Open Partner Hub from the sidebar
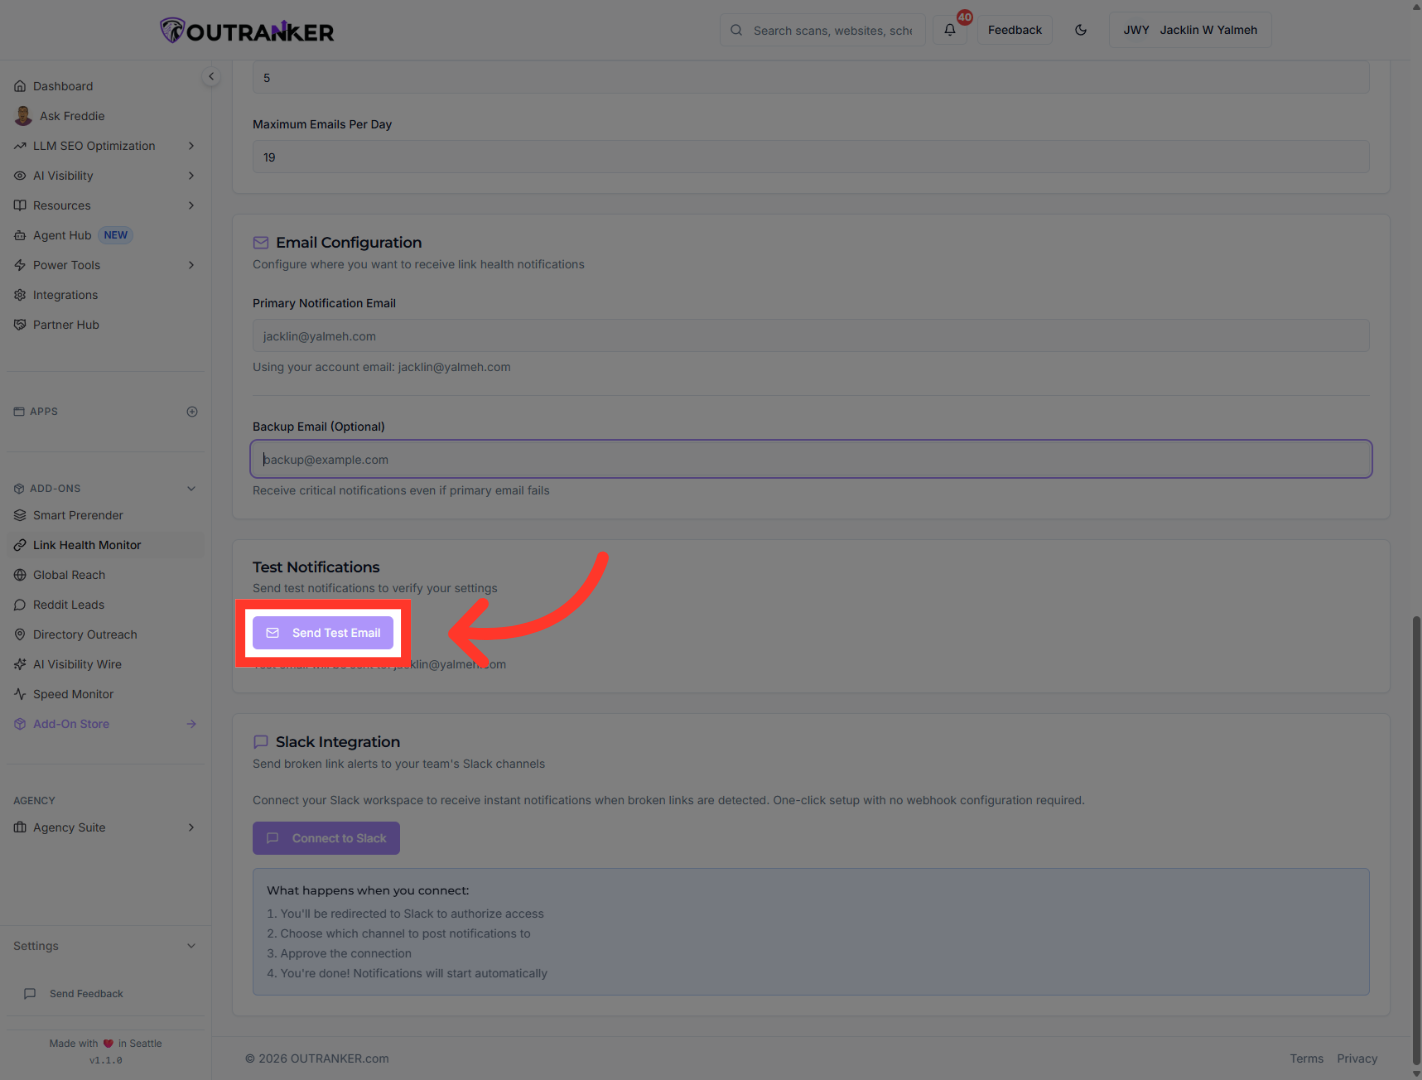Image resolution: width=1422 pixels, height=1080 pixels. tap(66, 325)
